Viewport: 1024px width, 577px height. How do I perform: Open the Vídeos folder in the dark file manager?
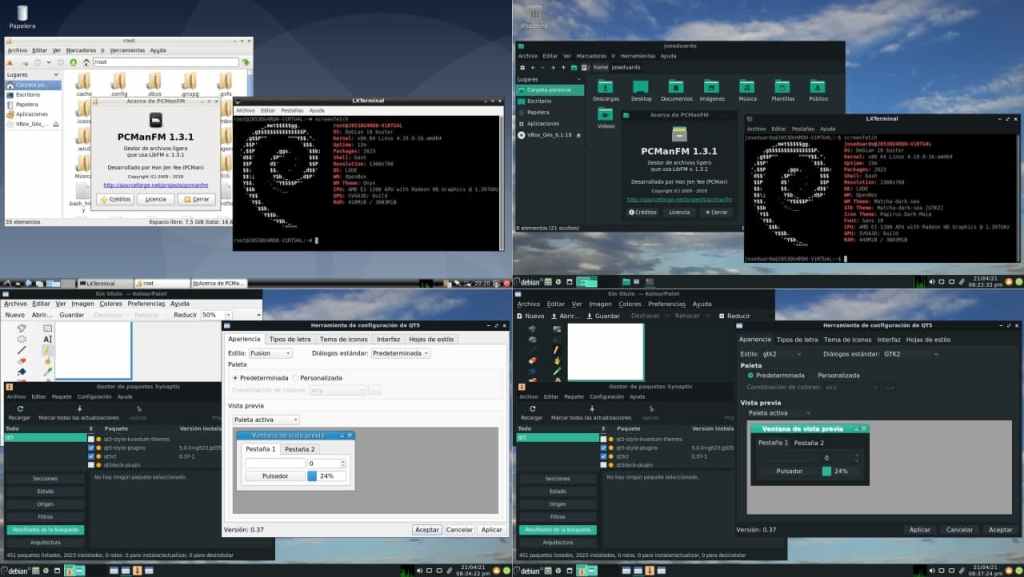tap(606, 119)
